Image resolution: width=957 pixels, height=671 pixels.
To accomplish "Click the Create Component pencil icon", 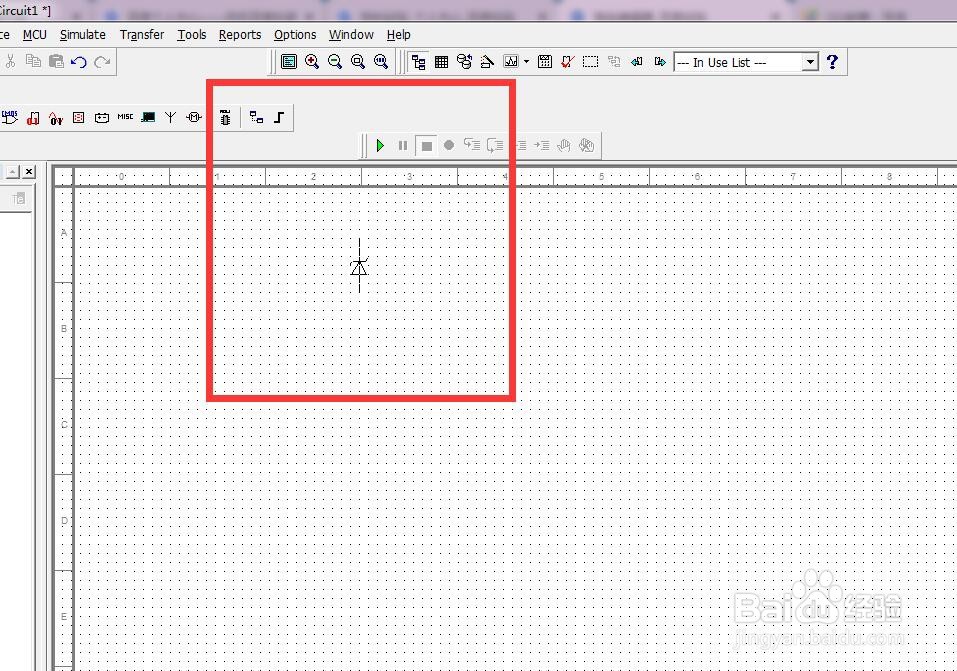I will coord(487,62).
